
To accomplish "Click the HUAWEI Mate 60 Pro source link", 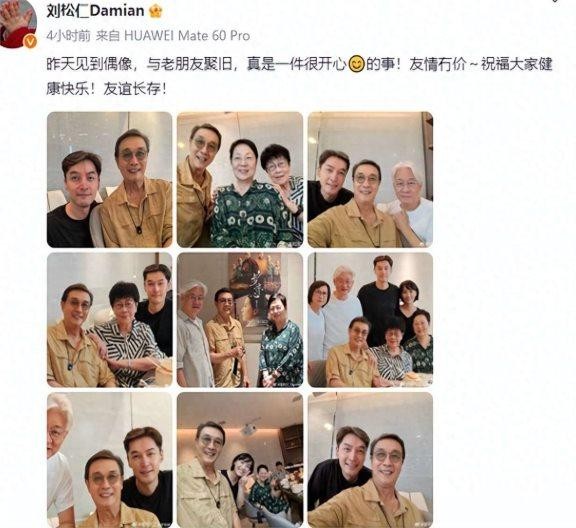I will point(187,36).
